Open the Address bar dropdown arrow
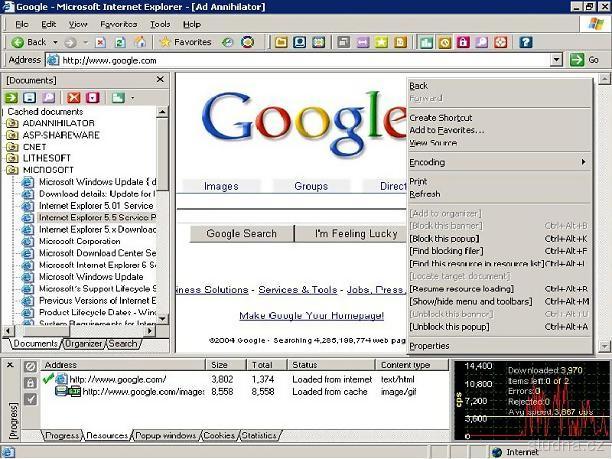Screen dimensions: 612x459 [556, 60]
